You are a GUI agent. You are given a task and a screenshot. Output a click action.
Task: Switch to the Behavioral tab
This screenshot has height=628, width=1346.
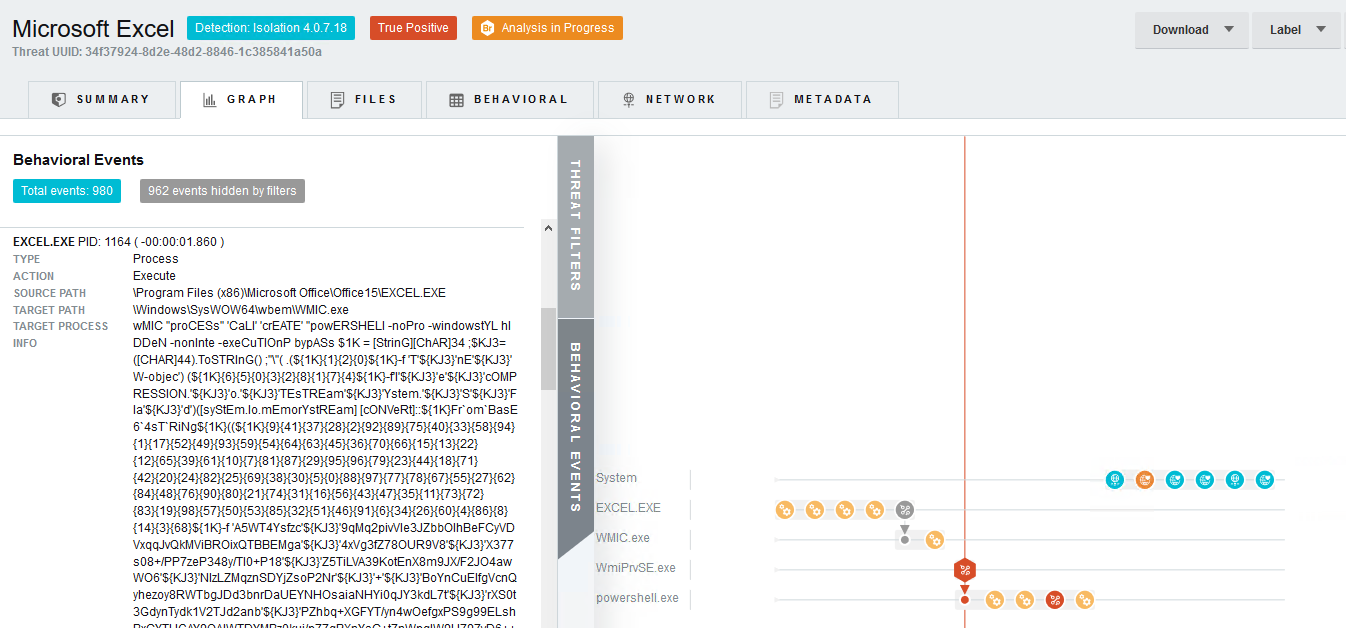point(510,100)
